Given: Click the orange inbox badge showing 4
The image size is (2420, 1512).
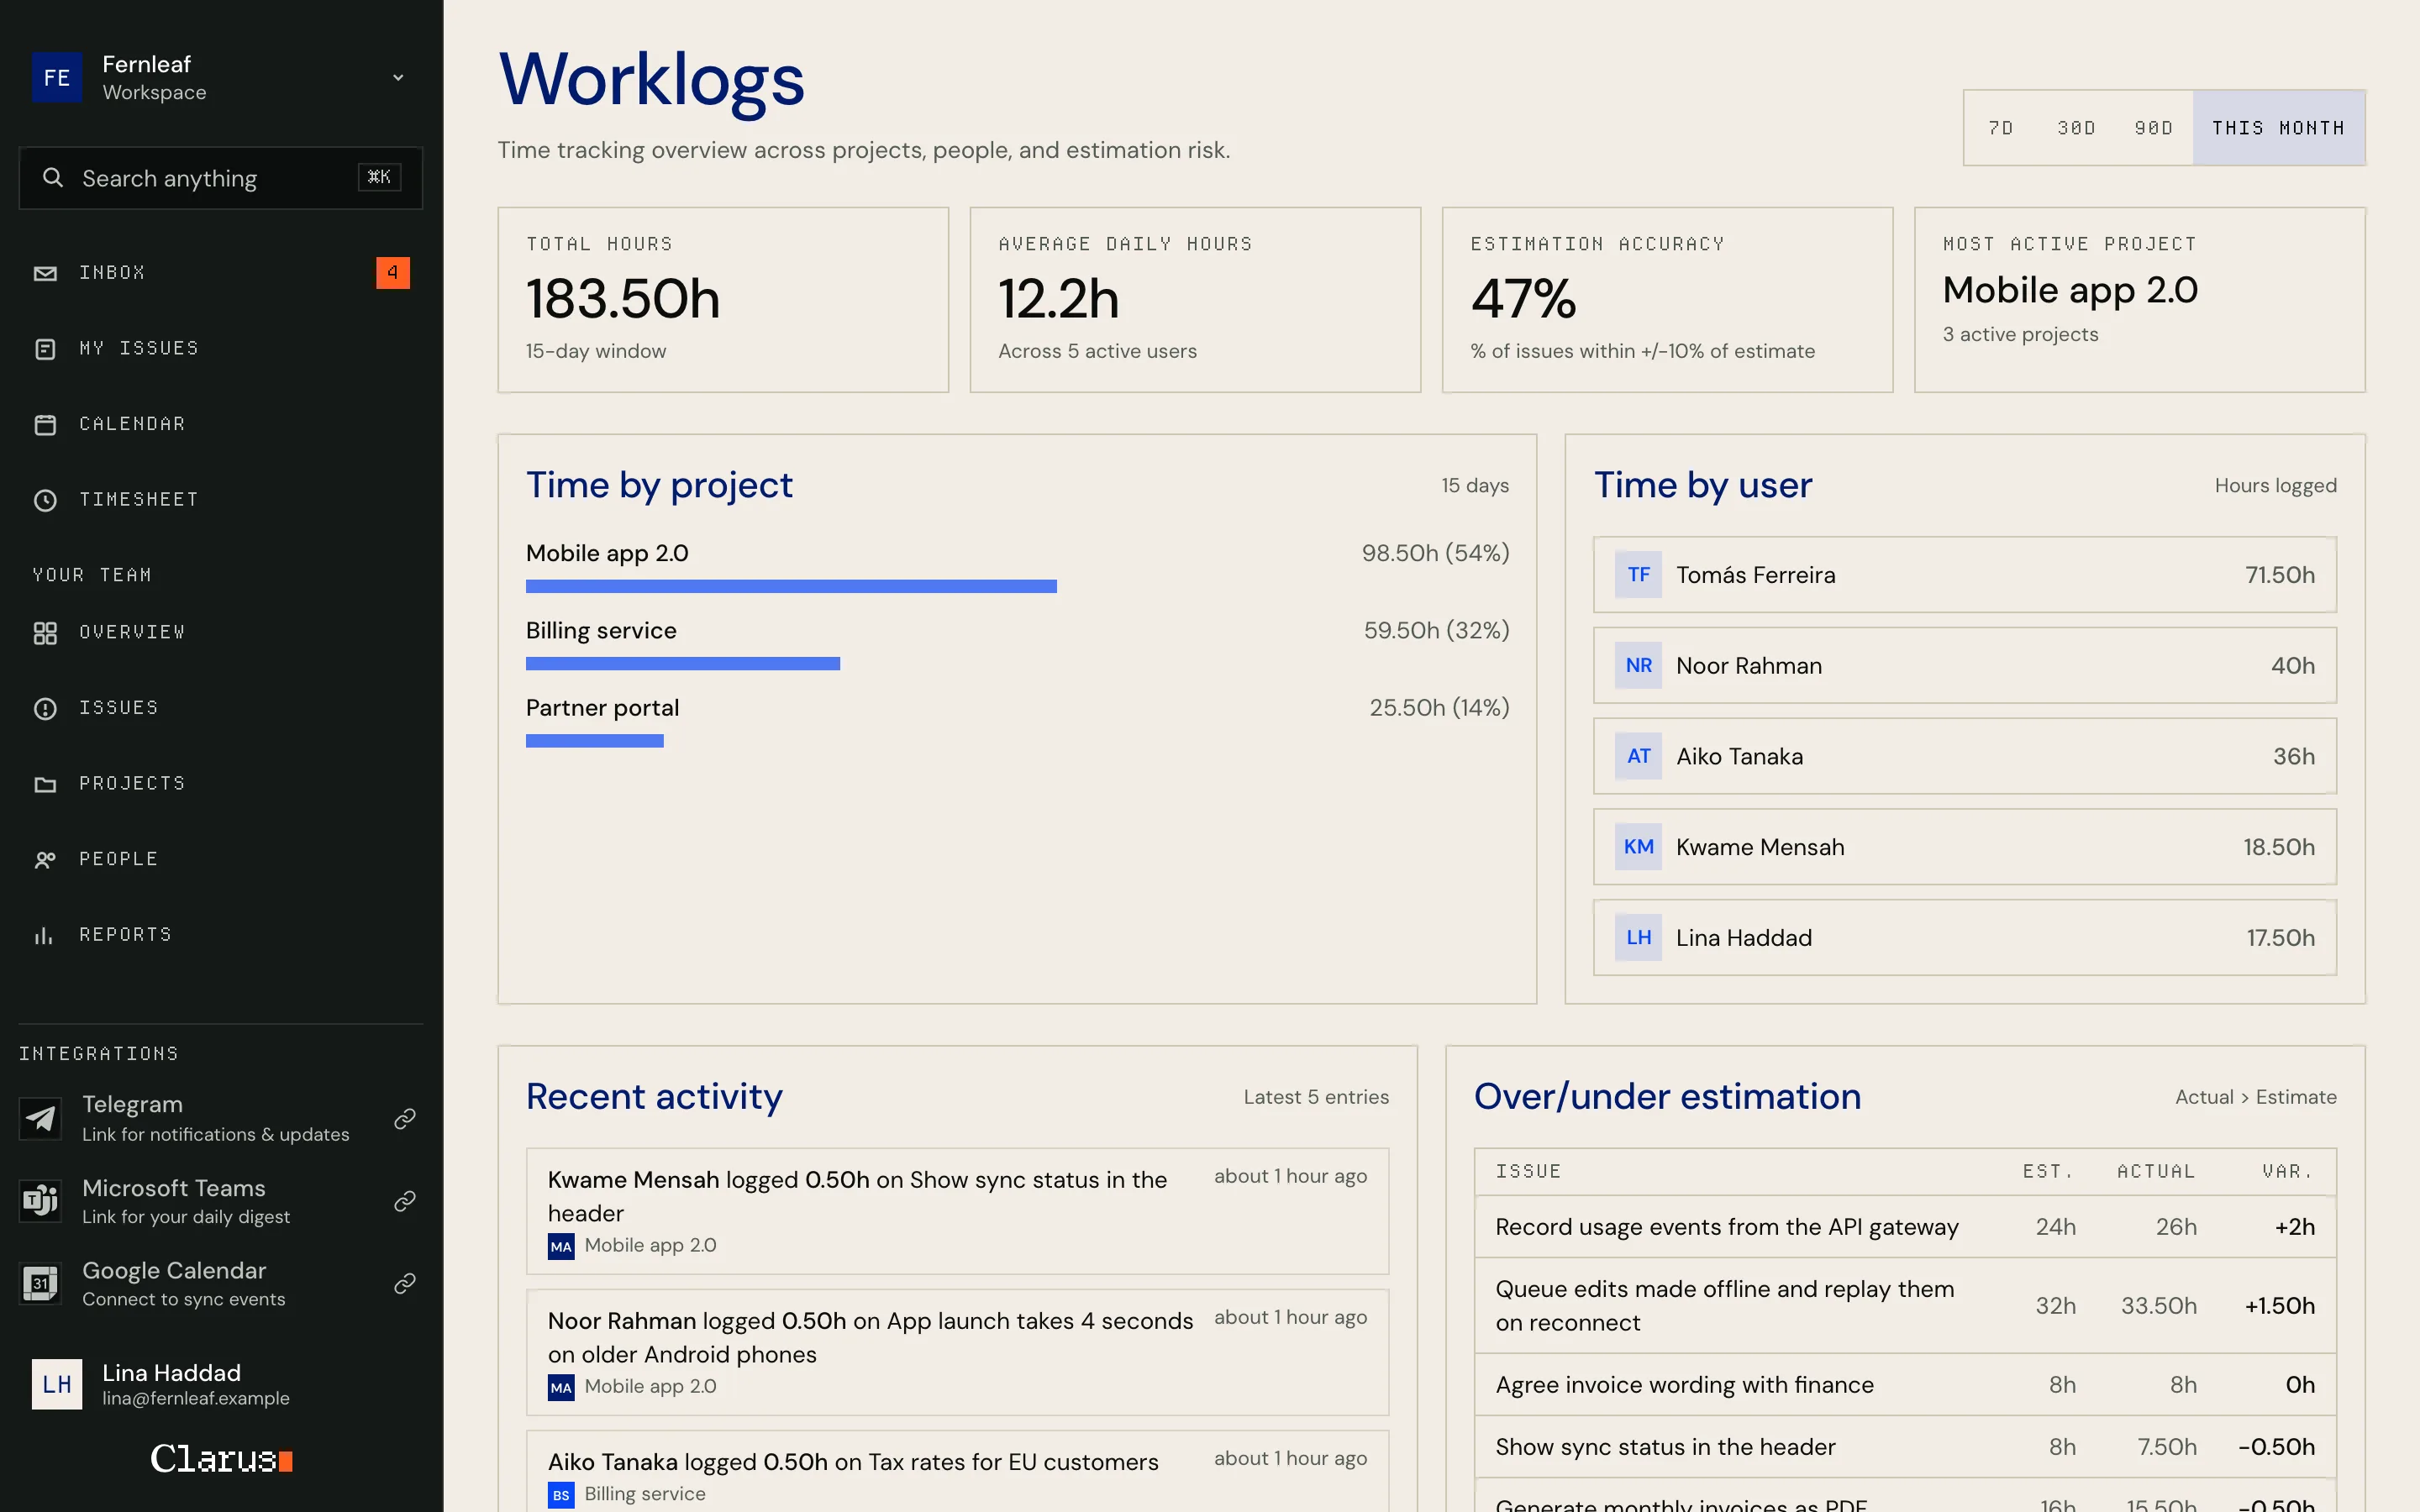Looking at the screenshot, I should pyautogui.click(x=392, y=272).
